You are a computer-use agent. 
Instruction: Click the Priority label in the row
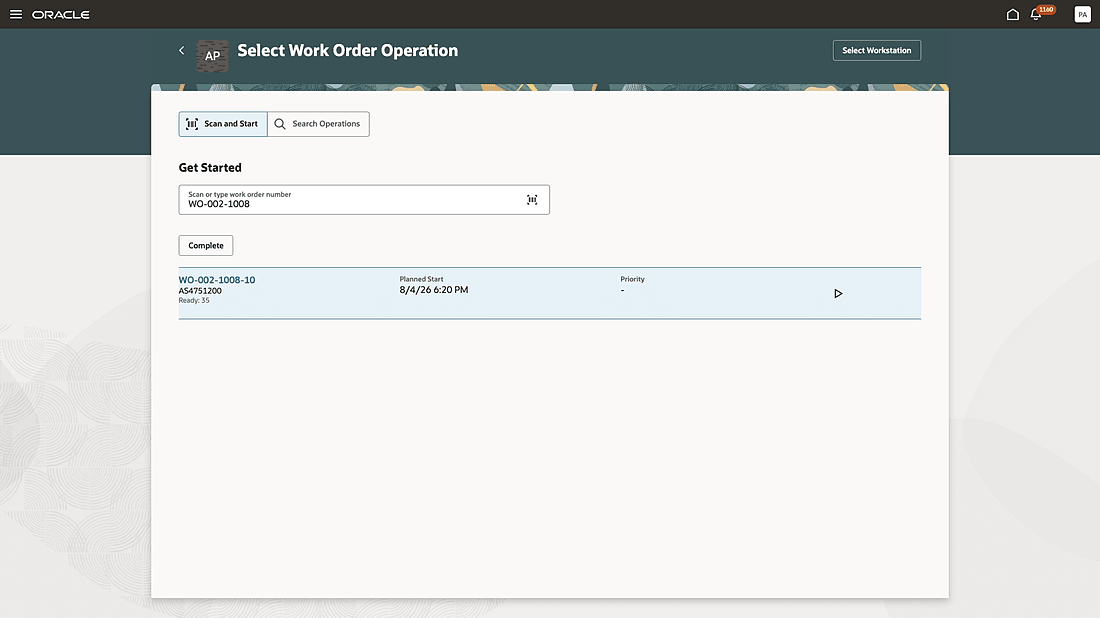click(633, 279)
